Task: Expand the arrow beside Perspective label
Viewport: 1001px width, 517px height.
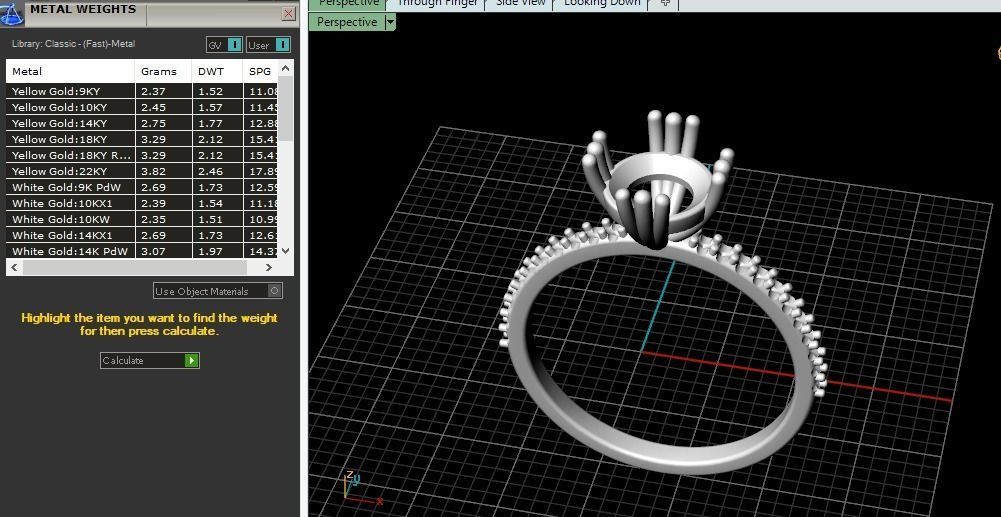Action: click(391, 22)
